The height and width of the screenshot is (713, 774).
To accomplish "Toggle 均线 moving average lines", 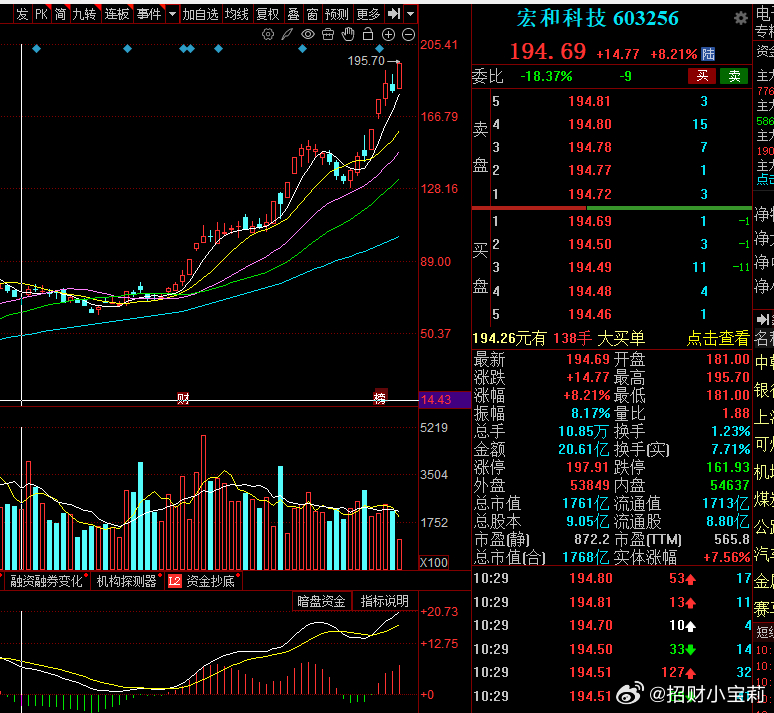I will point(237,14).
